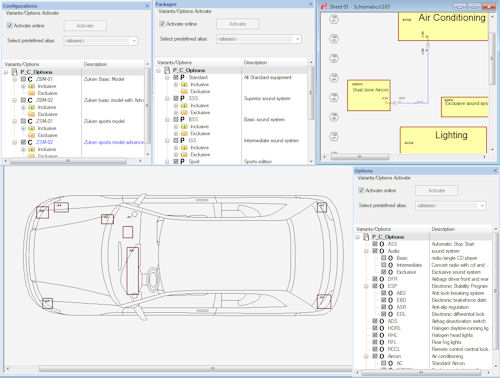This screenshot has height=378, width=500.
Task: Select 'Superior sound system' description text
Action: pyautogui.click(x=267, y=99)
